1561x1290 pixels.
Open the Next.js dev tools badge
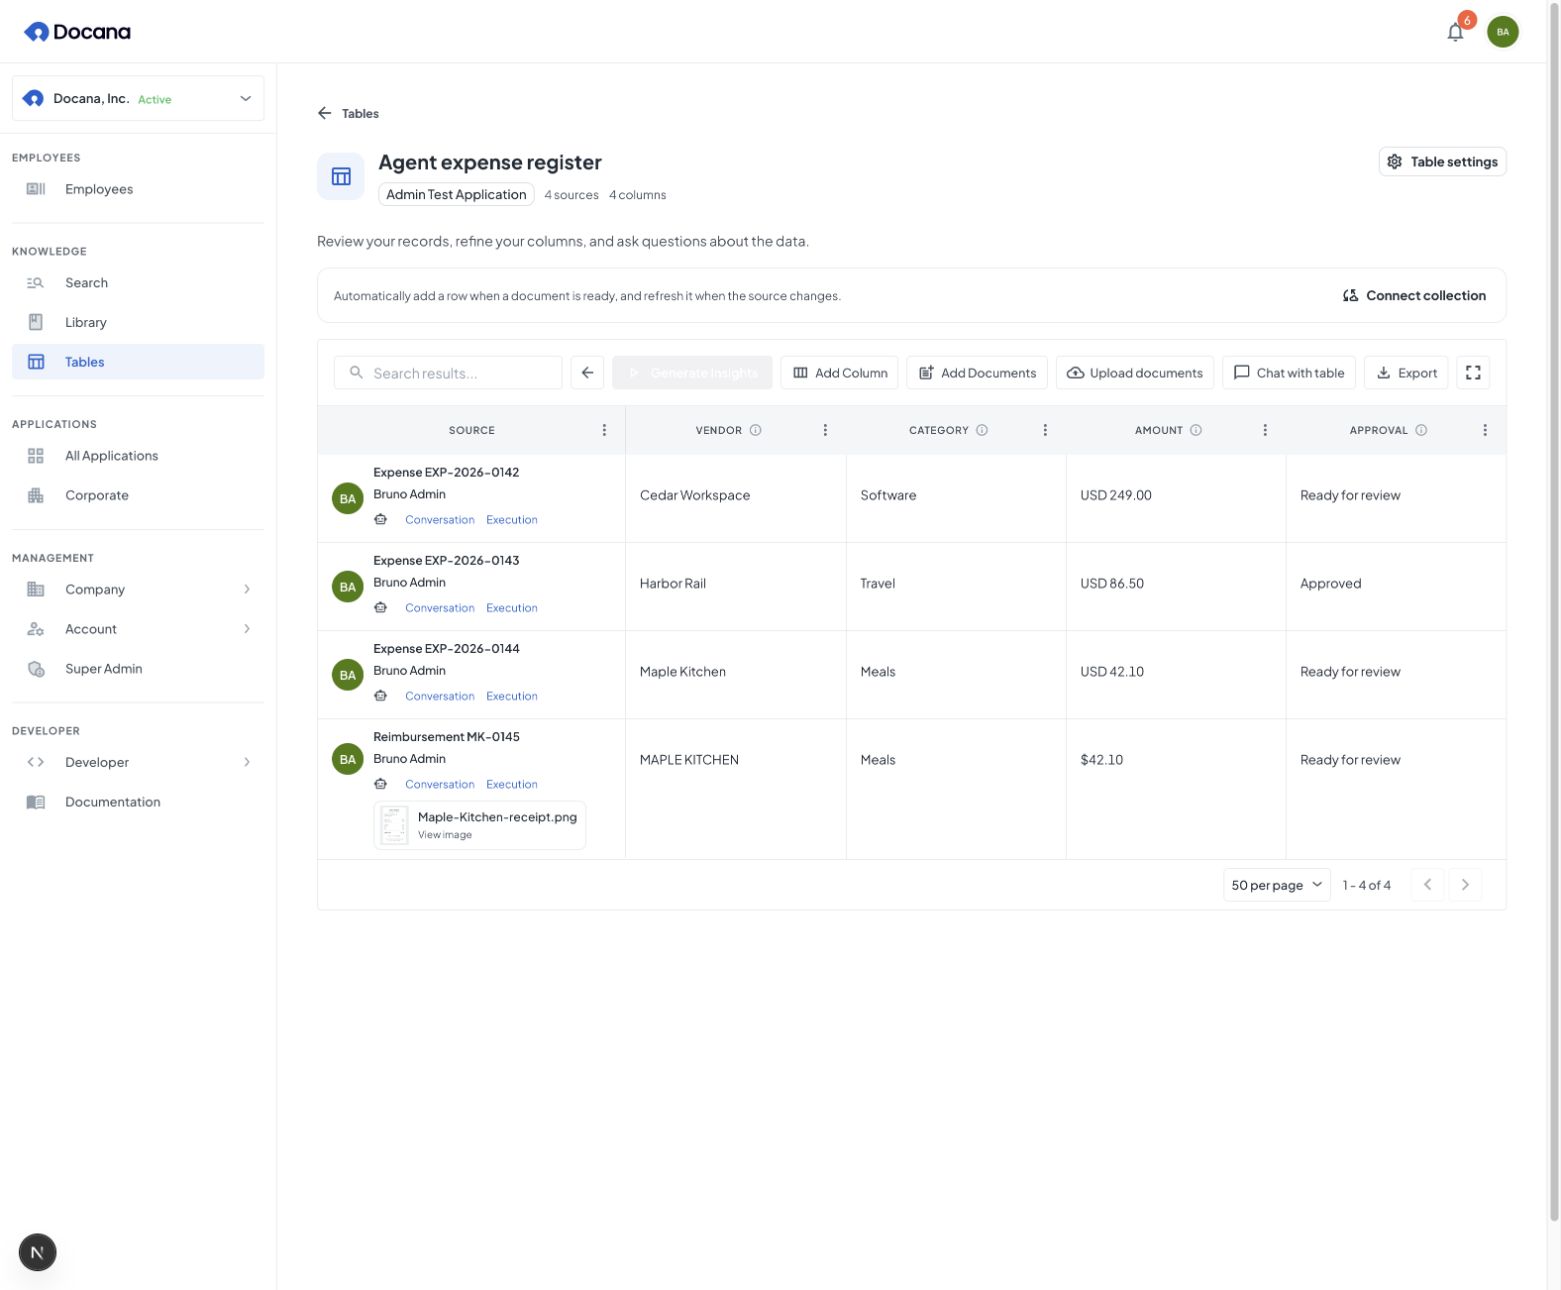(38, 1252)
